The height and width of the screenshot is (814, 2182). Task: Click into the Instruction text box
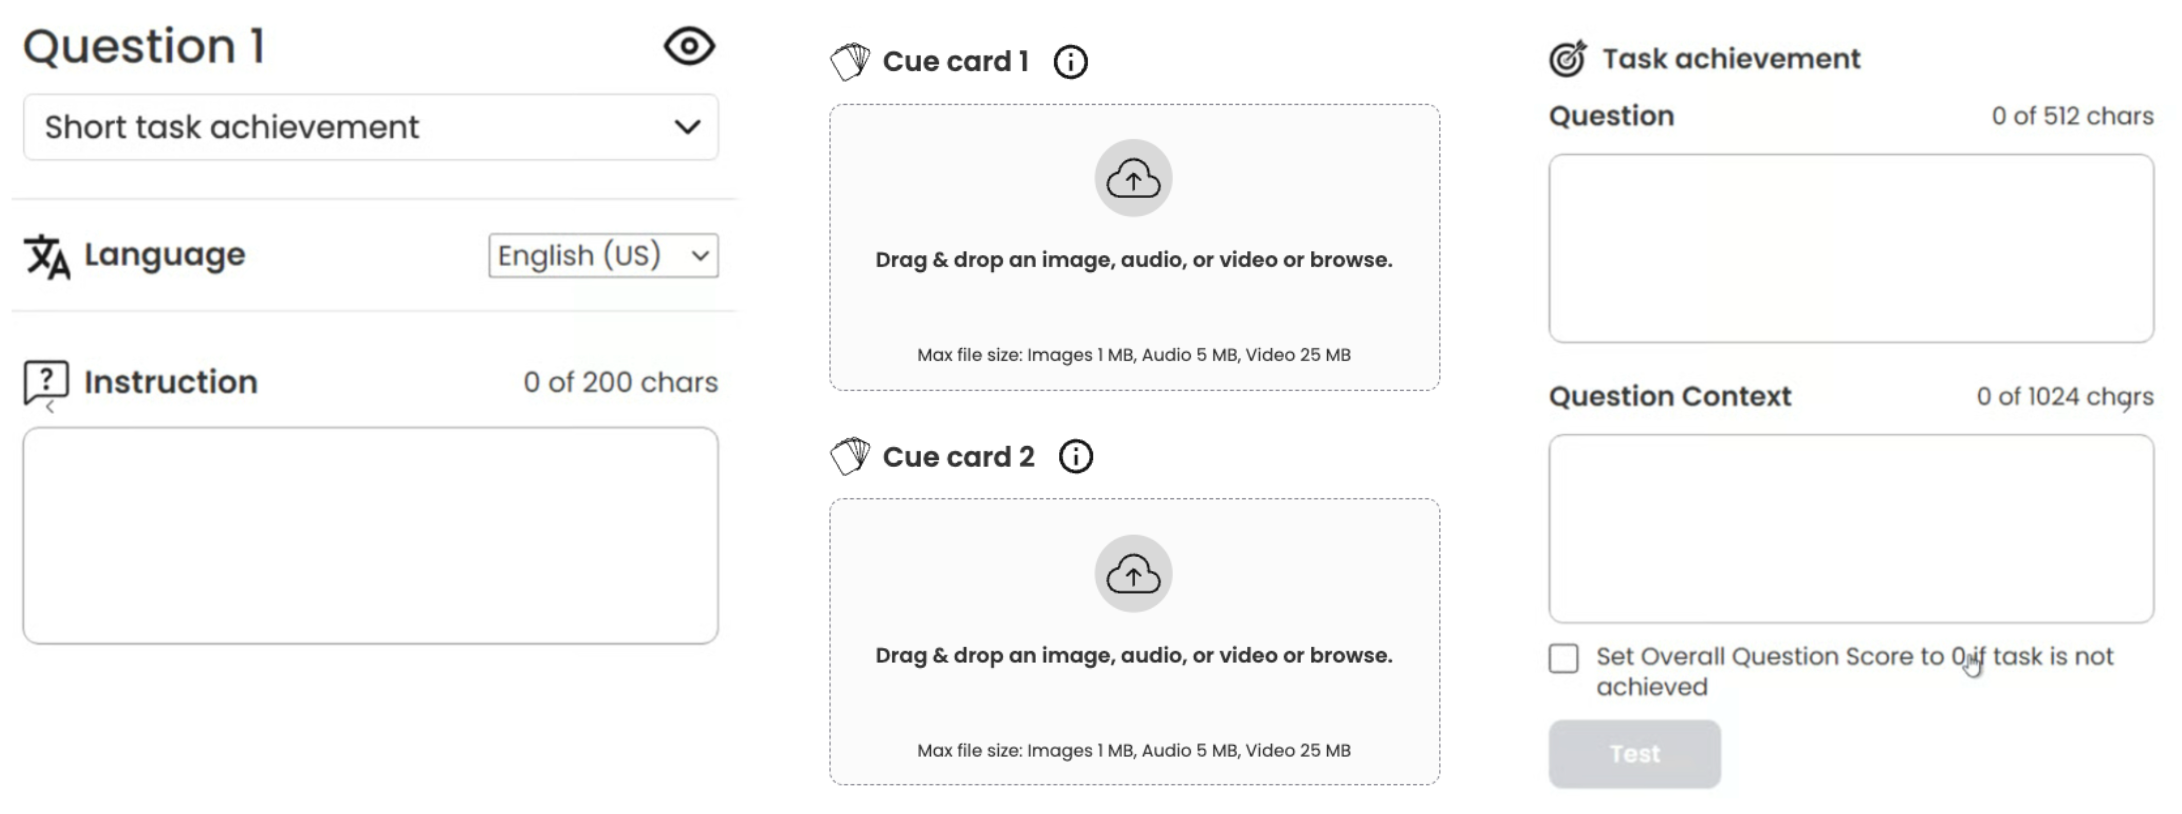click(x=370, y=536)
